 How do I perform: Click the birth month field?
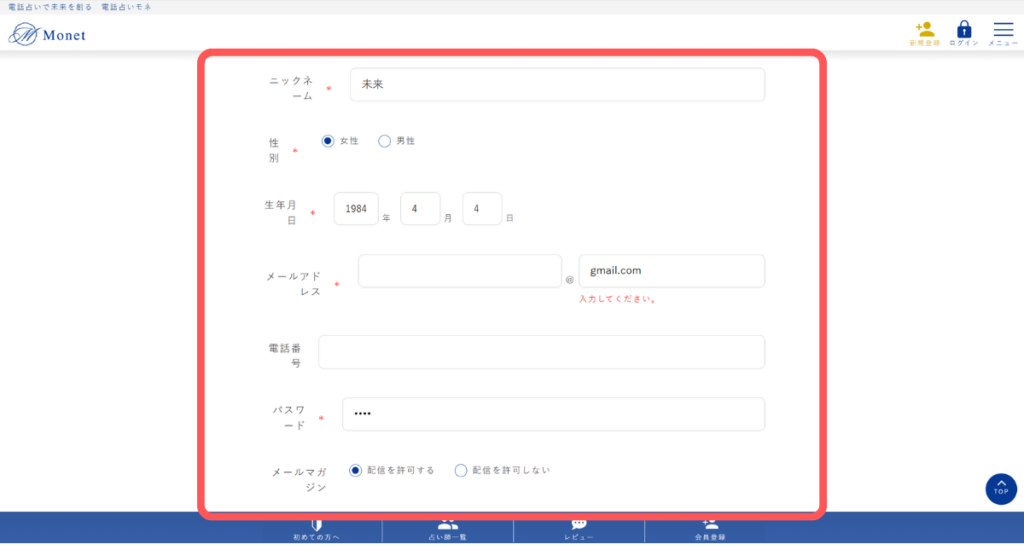pyautogui.click(x=420, y=209)
